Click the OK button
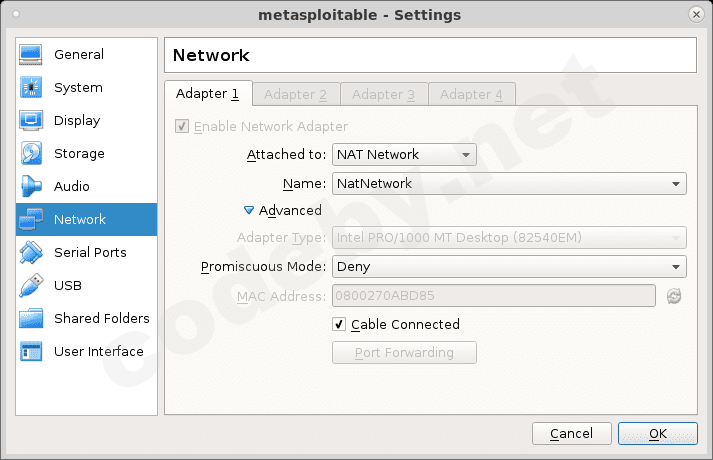 [x=657, y=434]
